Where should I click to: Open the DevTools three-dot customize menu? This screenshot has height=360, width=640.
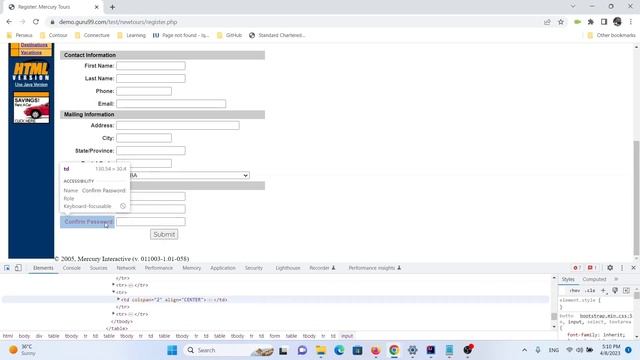[x=622, y=268]
